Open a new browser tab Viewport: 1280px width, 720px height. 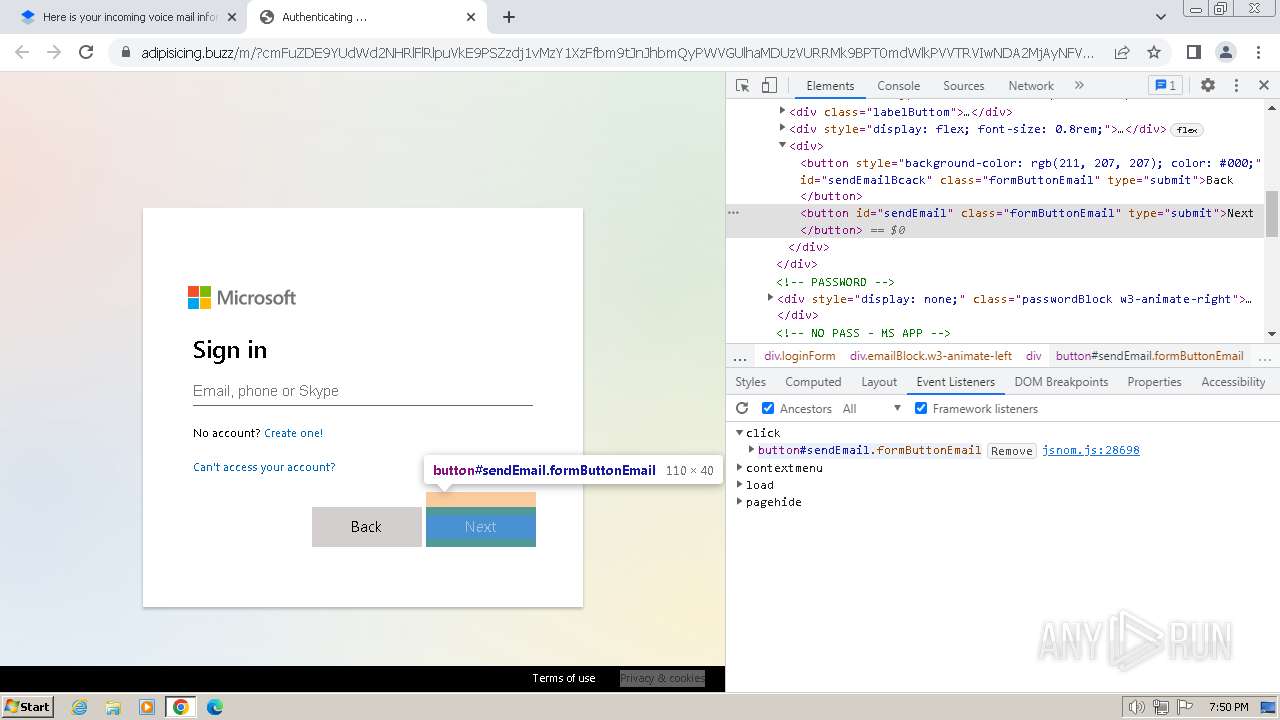509,17
